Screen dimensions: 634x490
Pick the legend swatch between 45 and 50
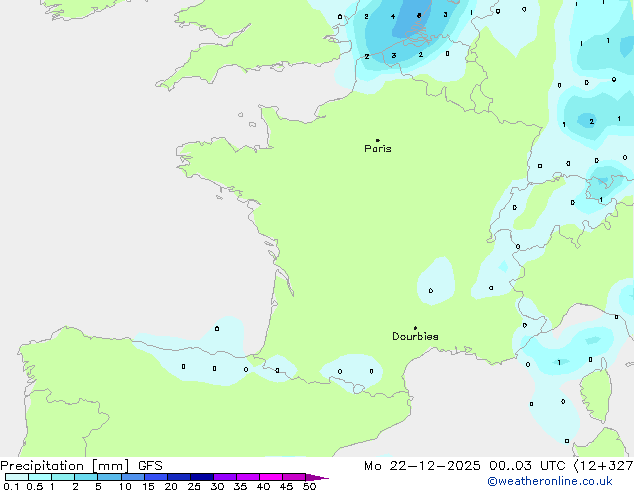pyautogui.click(x=294, y=477)
